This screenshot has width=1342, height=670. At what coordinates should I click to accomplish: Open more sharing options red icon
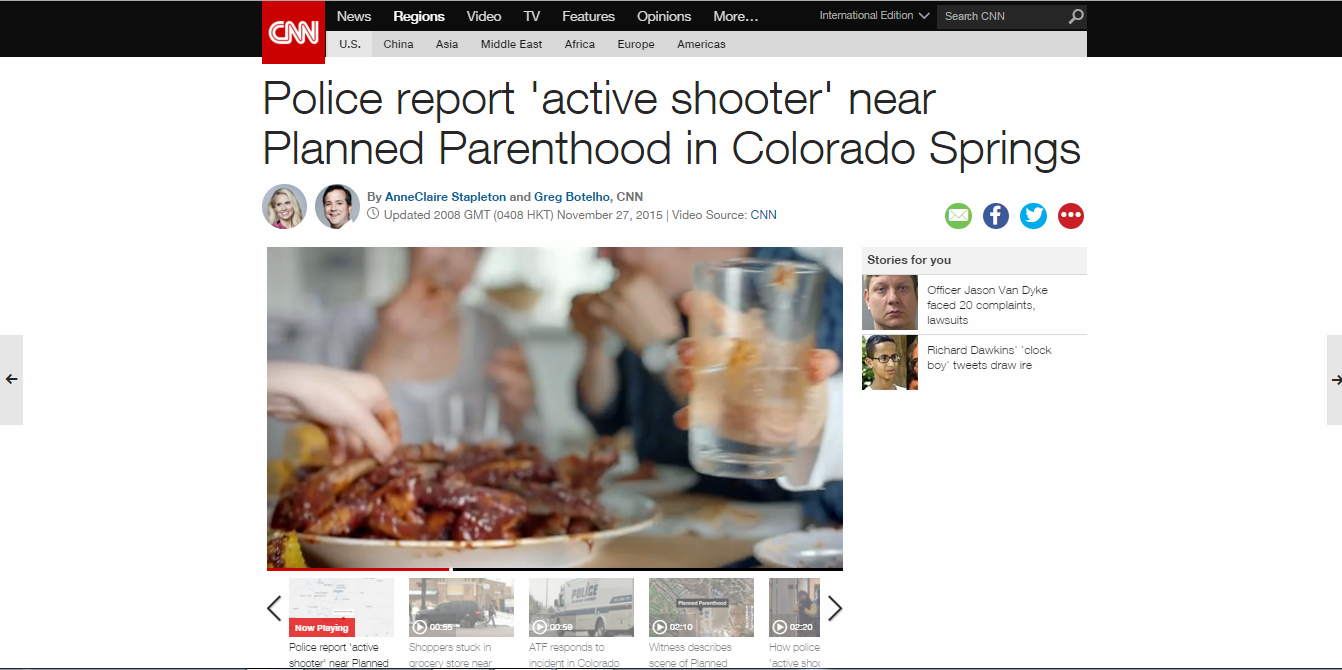click(1071, 216)
